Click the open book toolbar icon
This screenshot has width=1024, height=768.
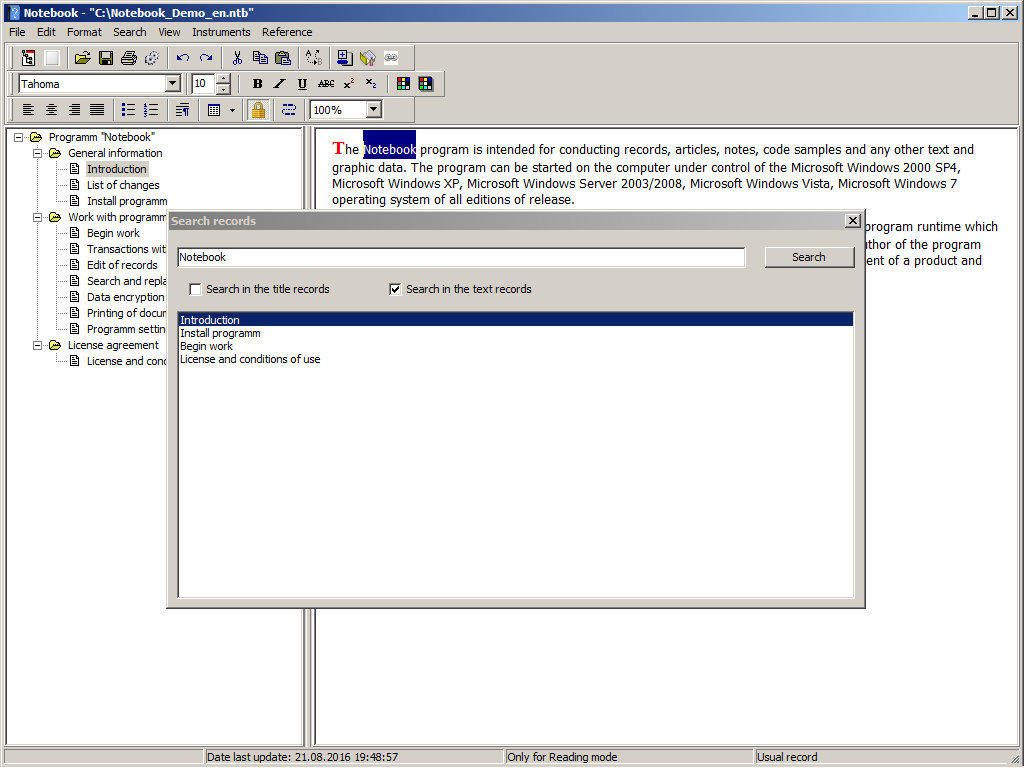(x=368, y=58)
